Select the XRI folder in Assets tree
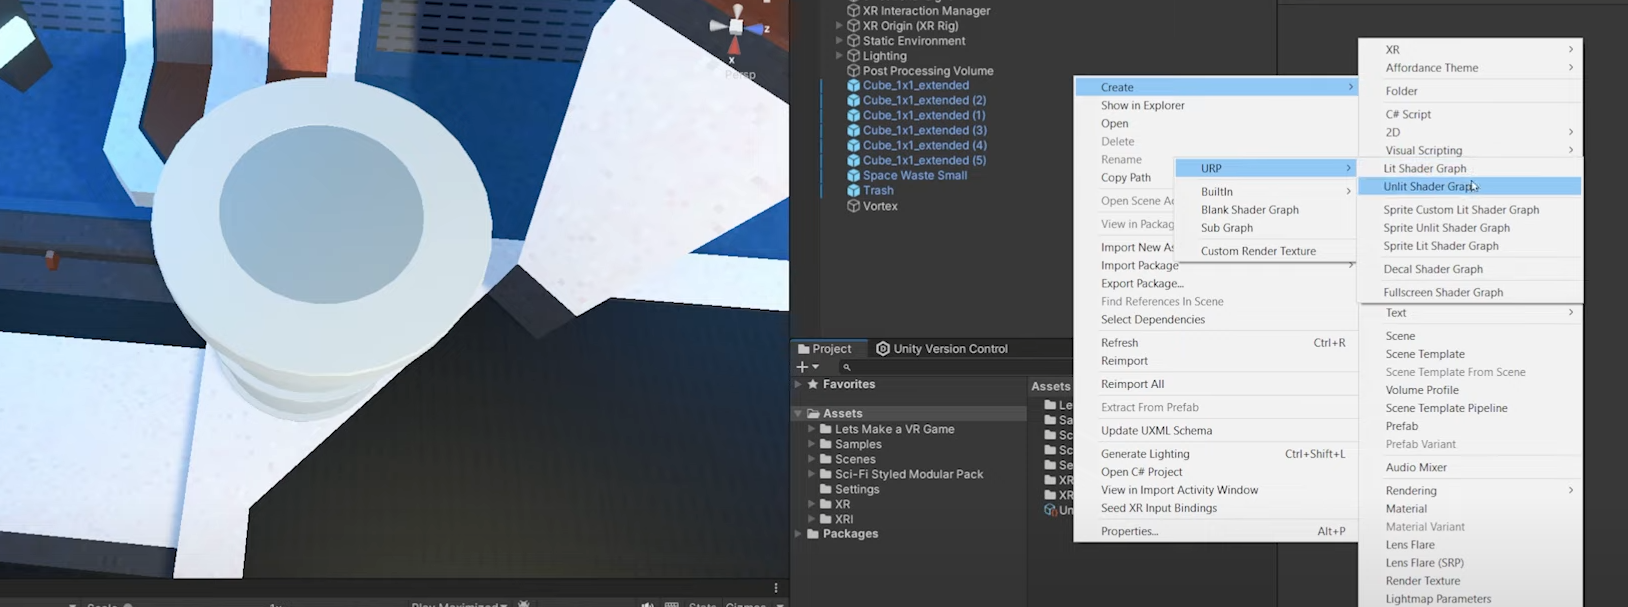 click(844, 519)
